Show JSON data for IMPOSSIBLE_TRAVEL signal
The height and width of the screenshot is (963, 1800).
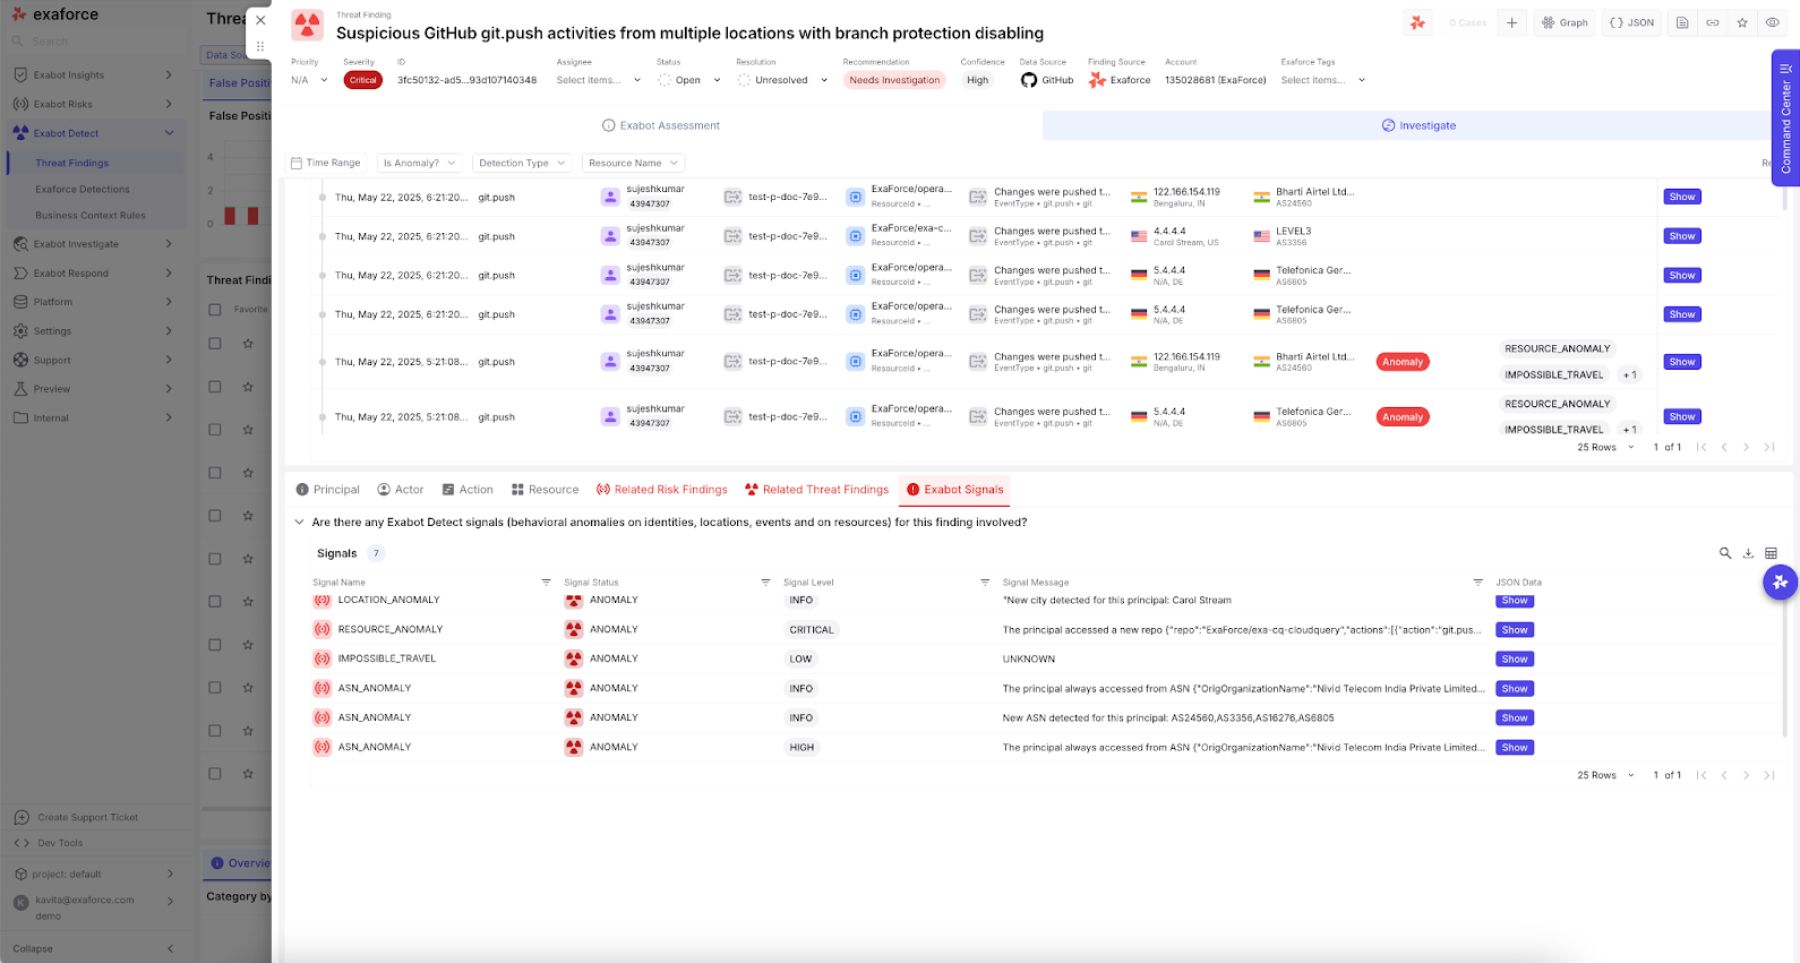(x=1514, y=659)
